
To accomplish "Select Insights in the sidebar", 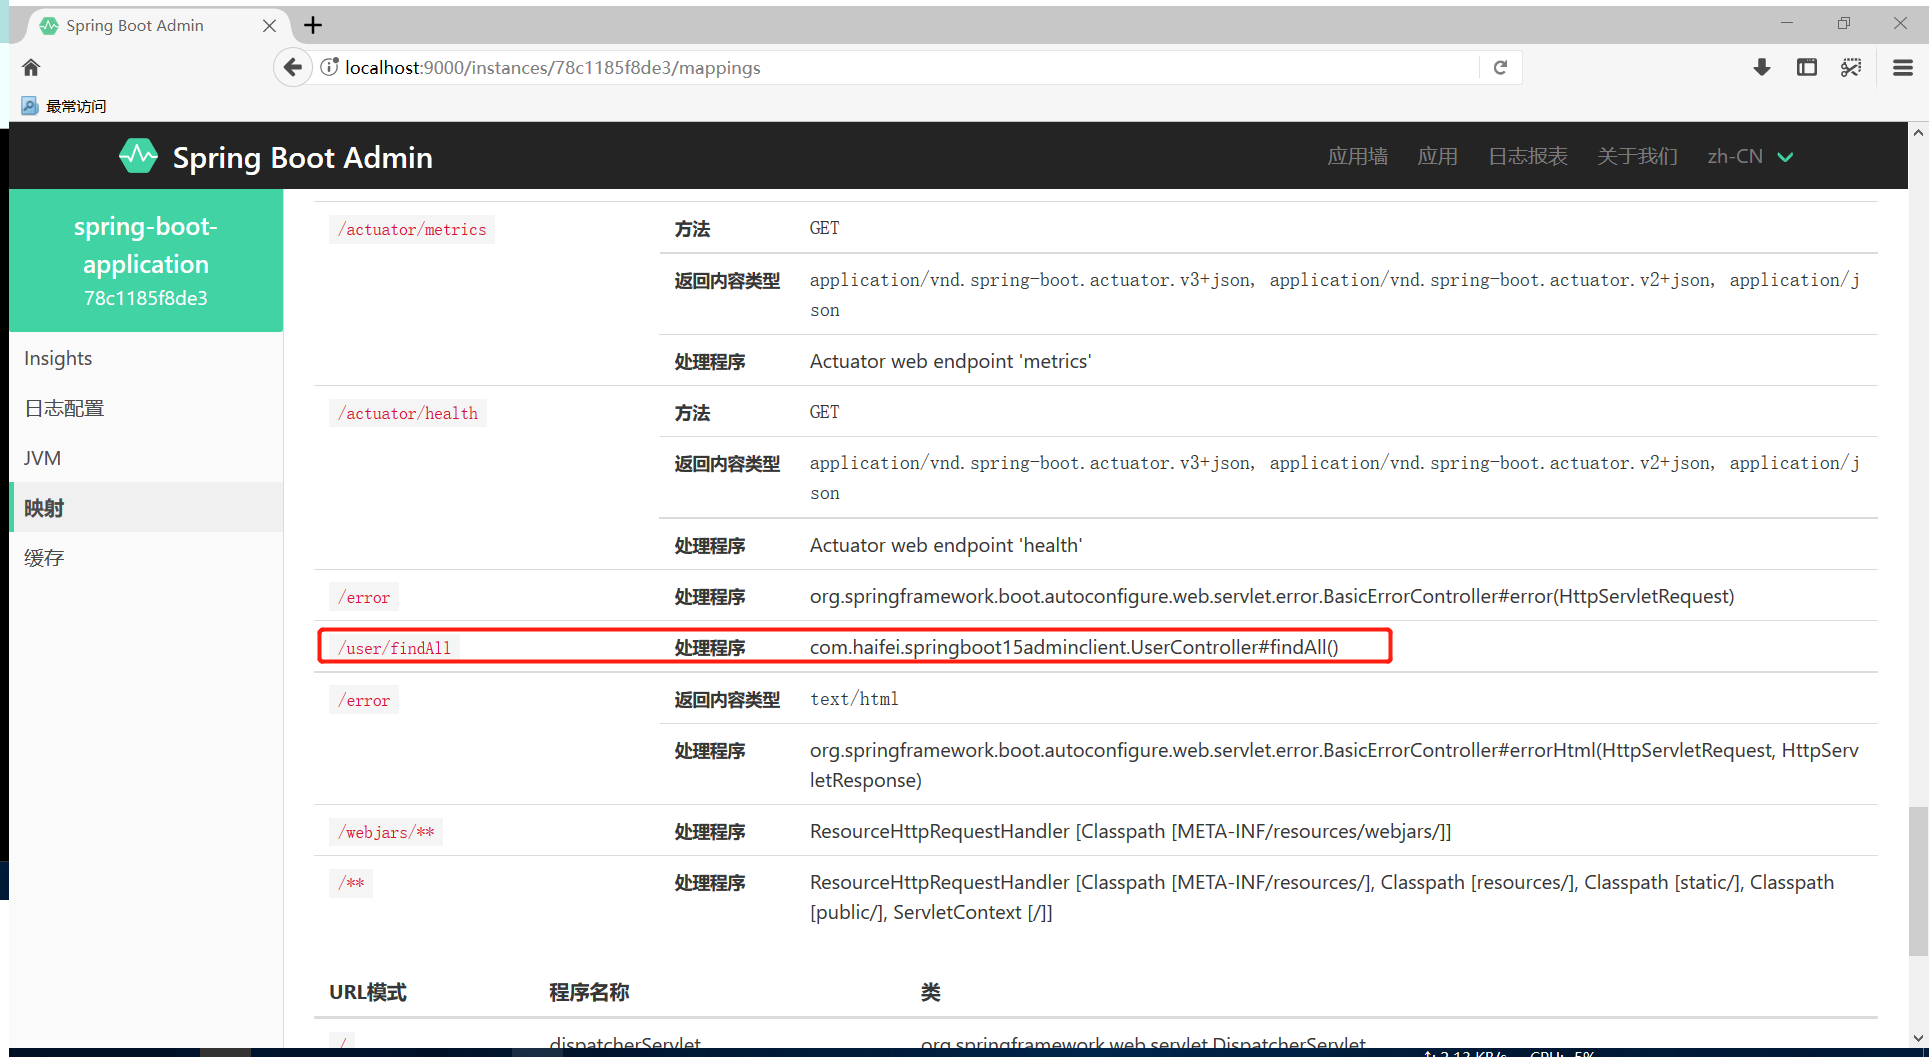I will [146, 358].
